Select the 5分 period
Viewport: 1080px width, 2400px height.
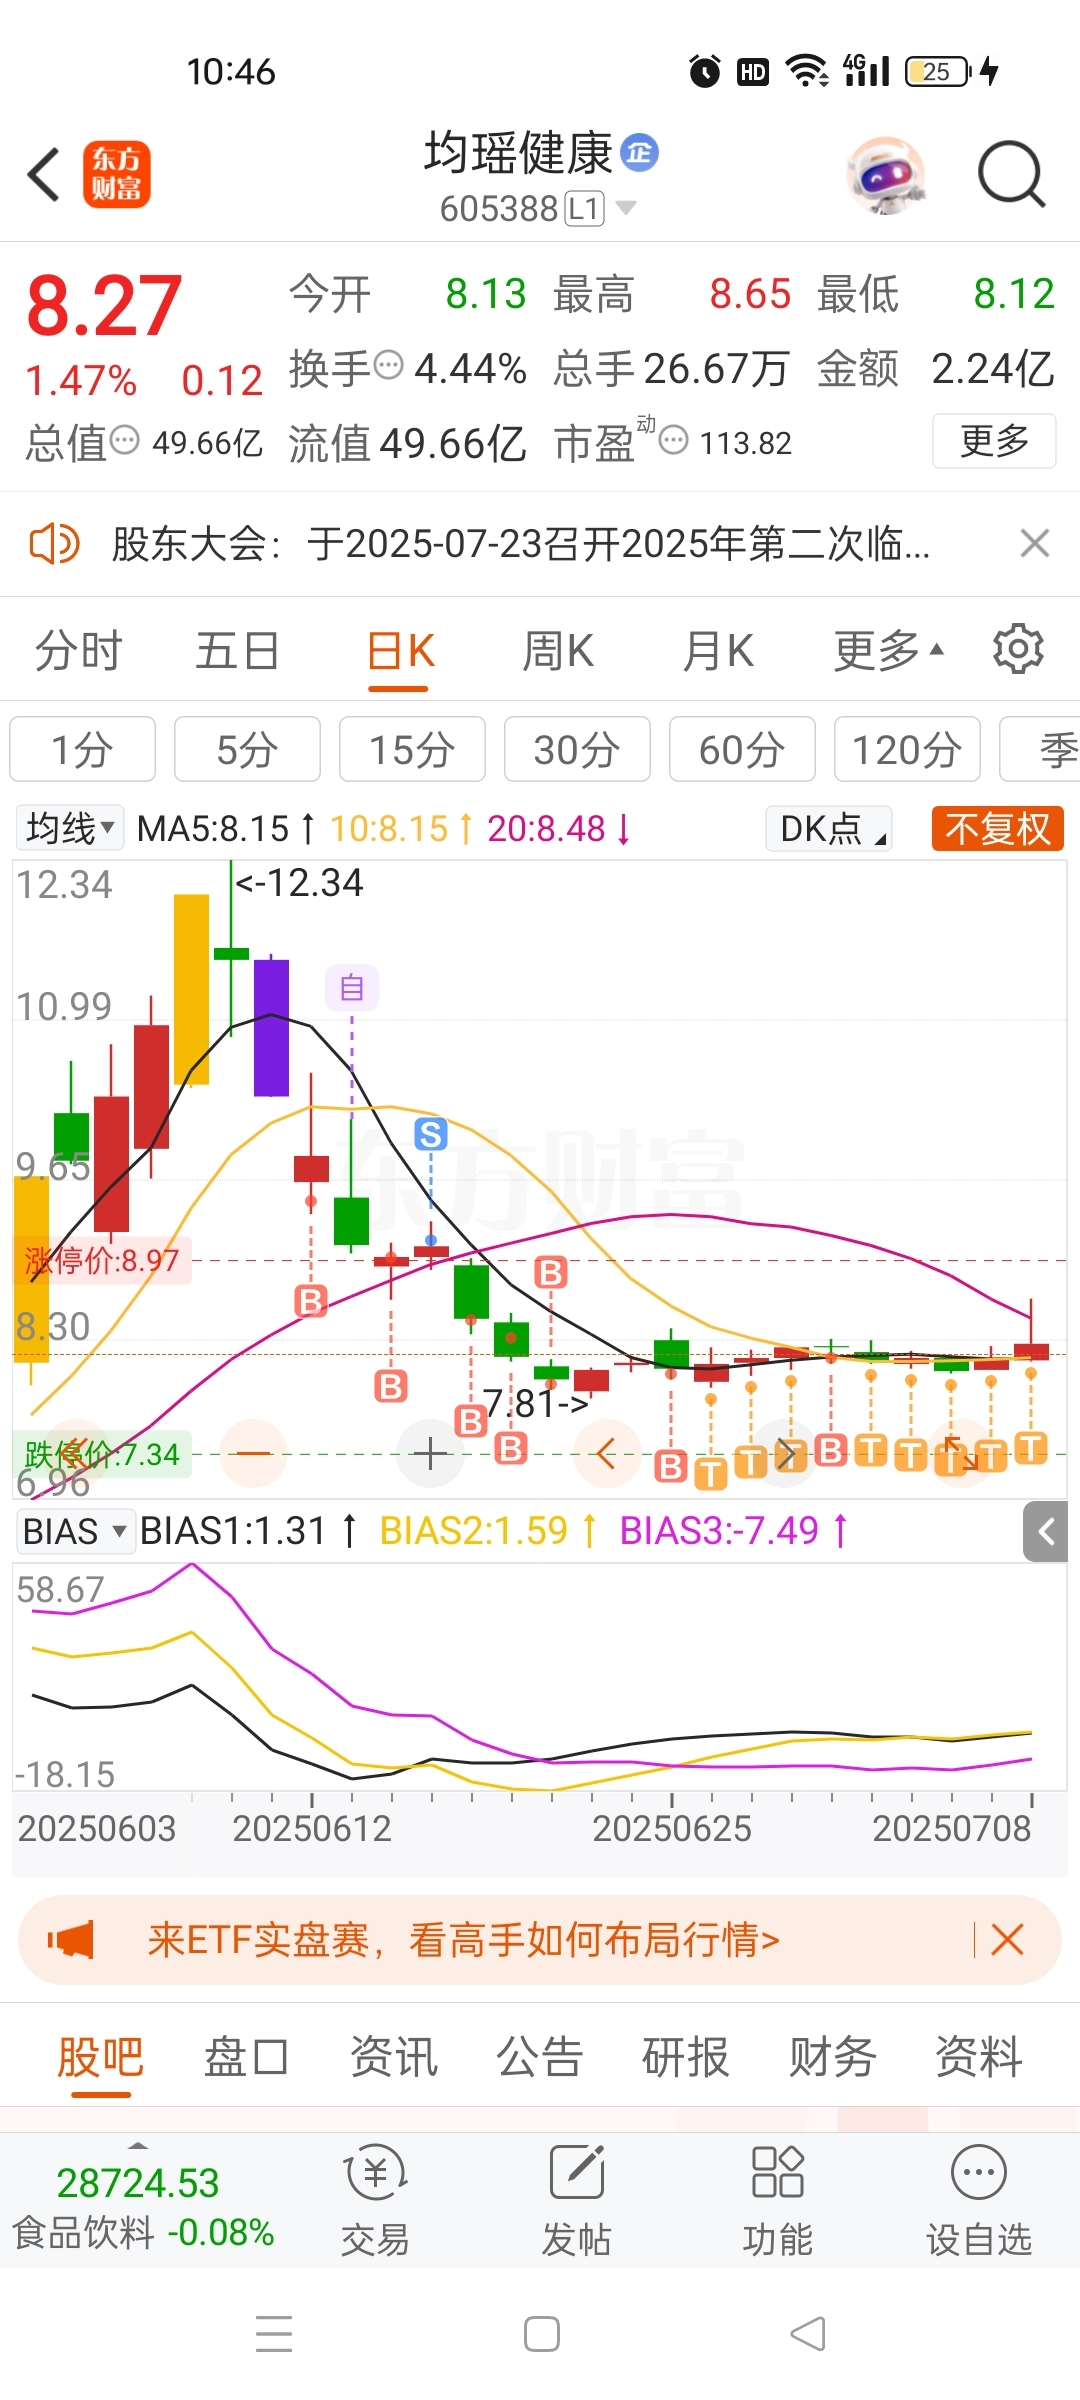[247, 749]
